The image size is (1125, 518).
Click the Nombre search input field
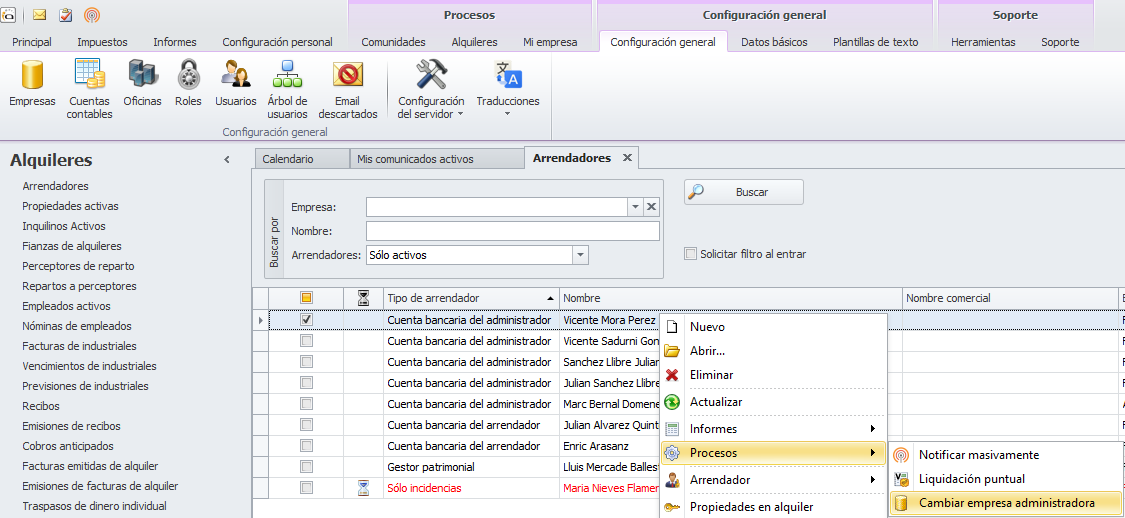point(512,231)
